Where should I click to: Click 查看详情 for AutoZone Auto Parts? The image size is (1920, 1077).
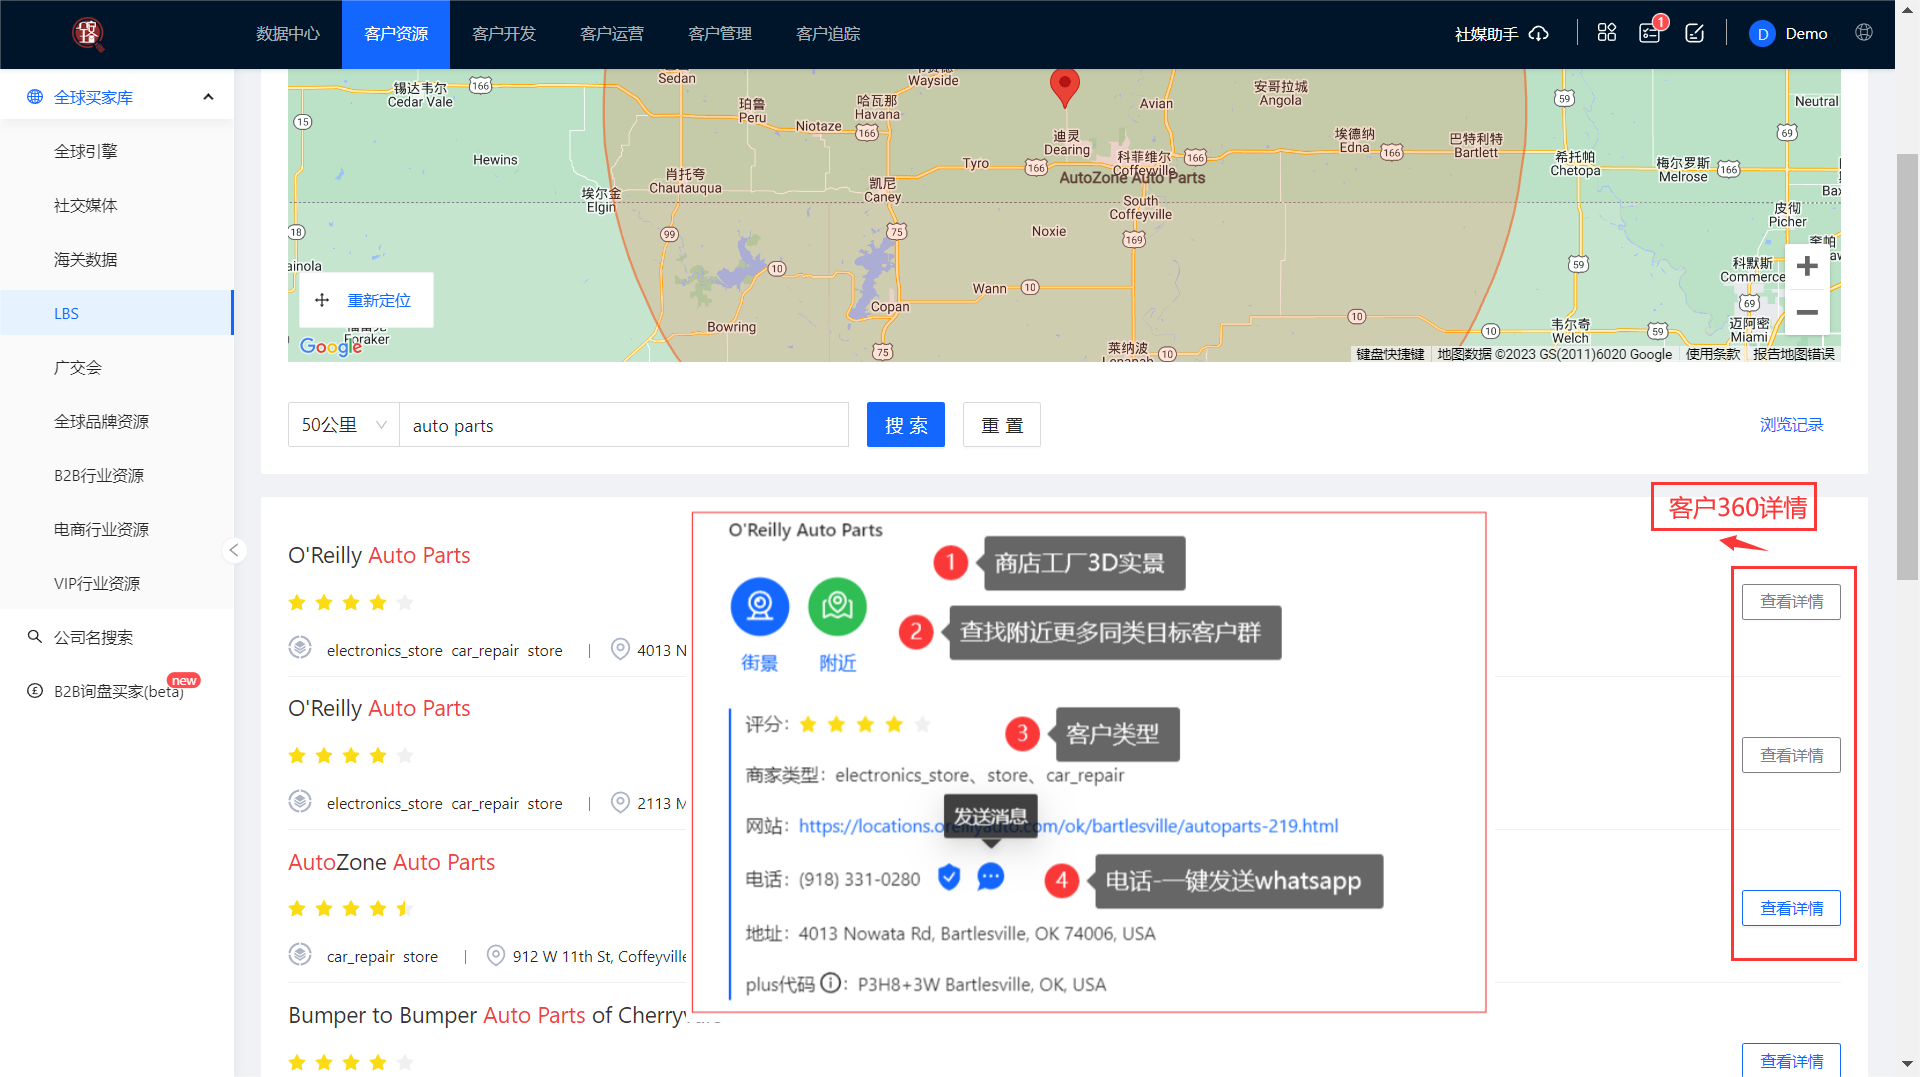[1791, 908]
